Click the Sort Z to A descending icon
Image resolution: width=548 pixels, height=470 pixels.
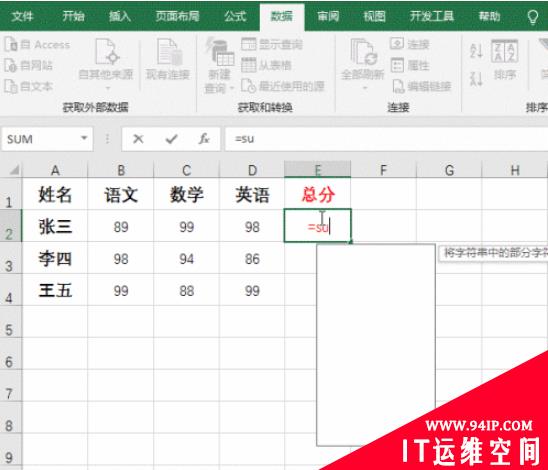point(476,79)
